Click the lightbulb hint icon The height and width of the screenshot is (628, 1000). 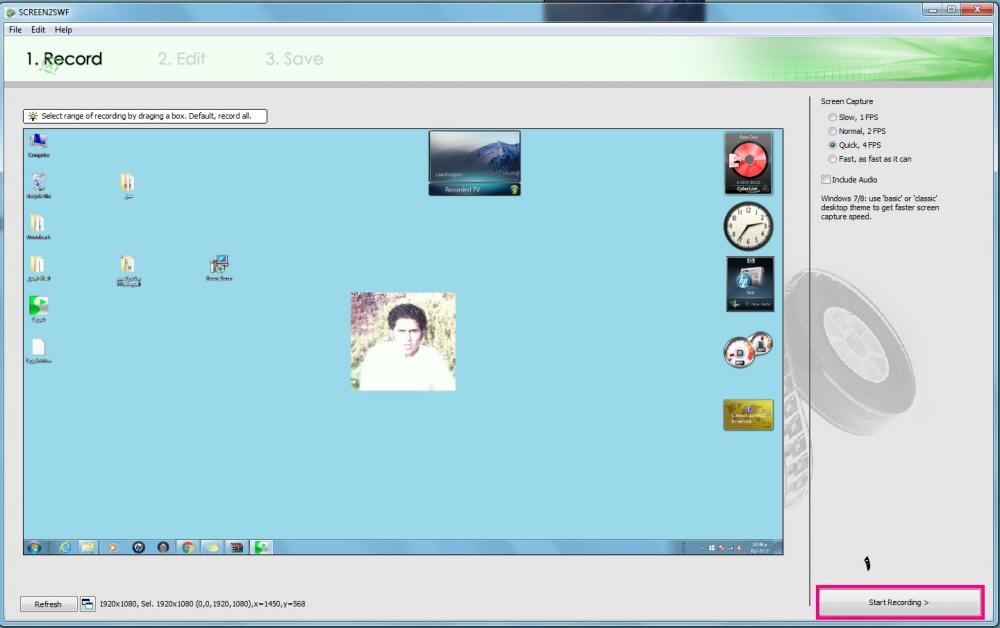[33, 116]
